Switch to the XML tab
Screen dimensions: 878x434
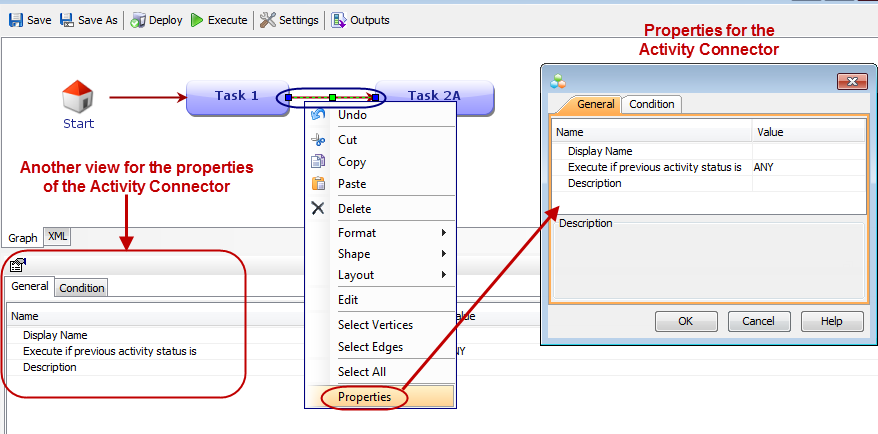[x=57, y=237]
